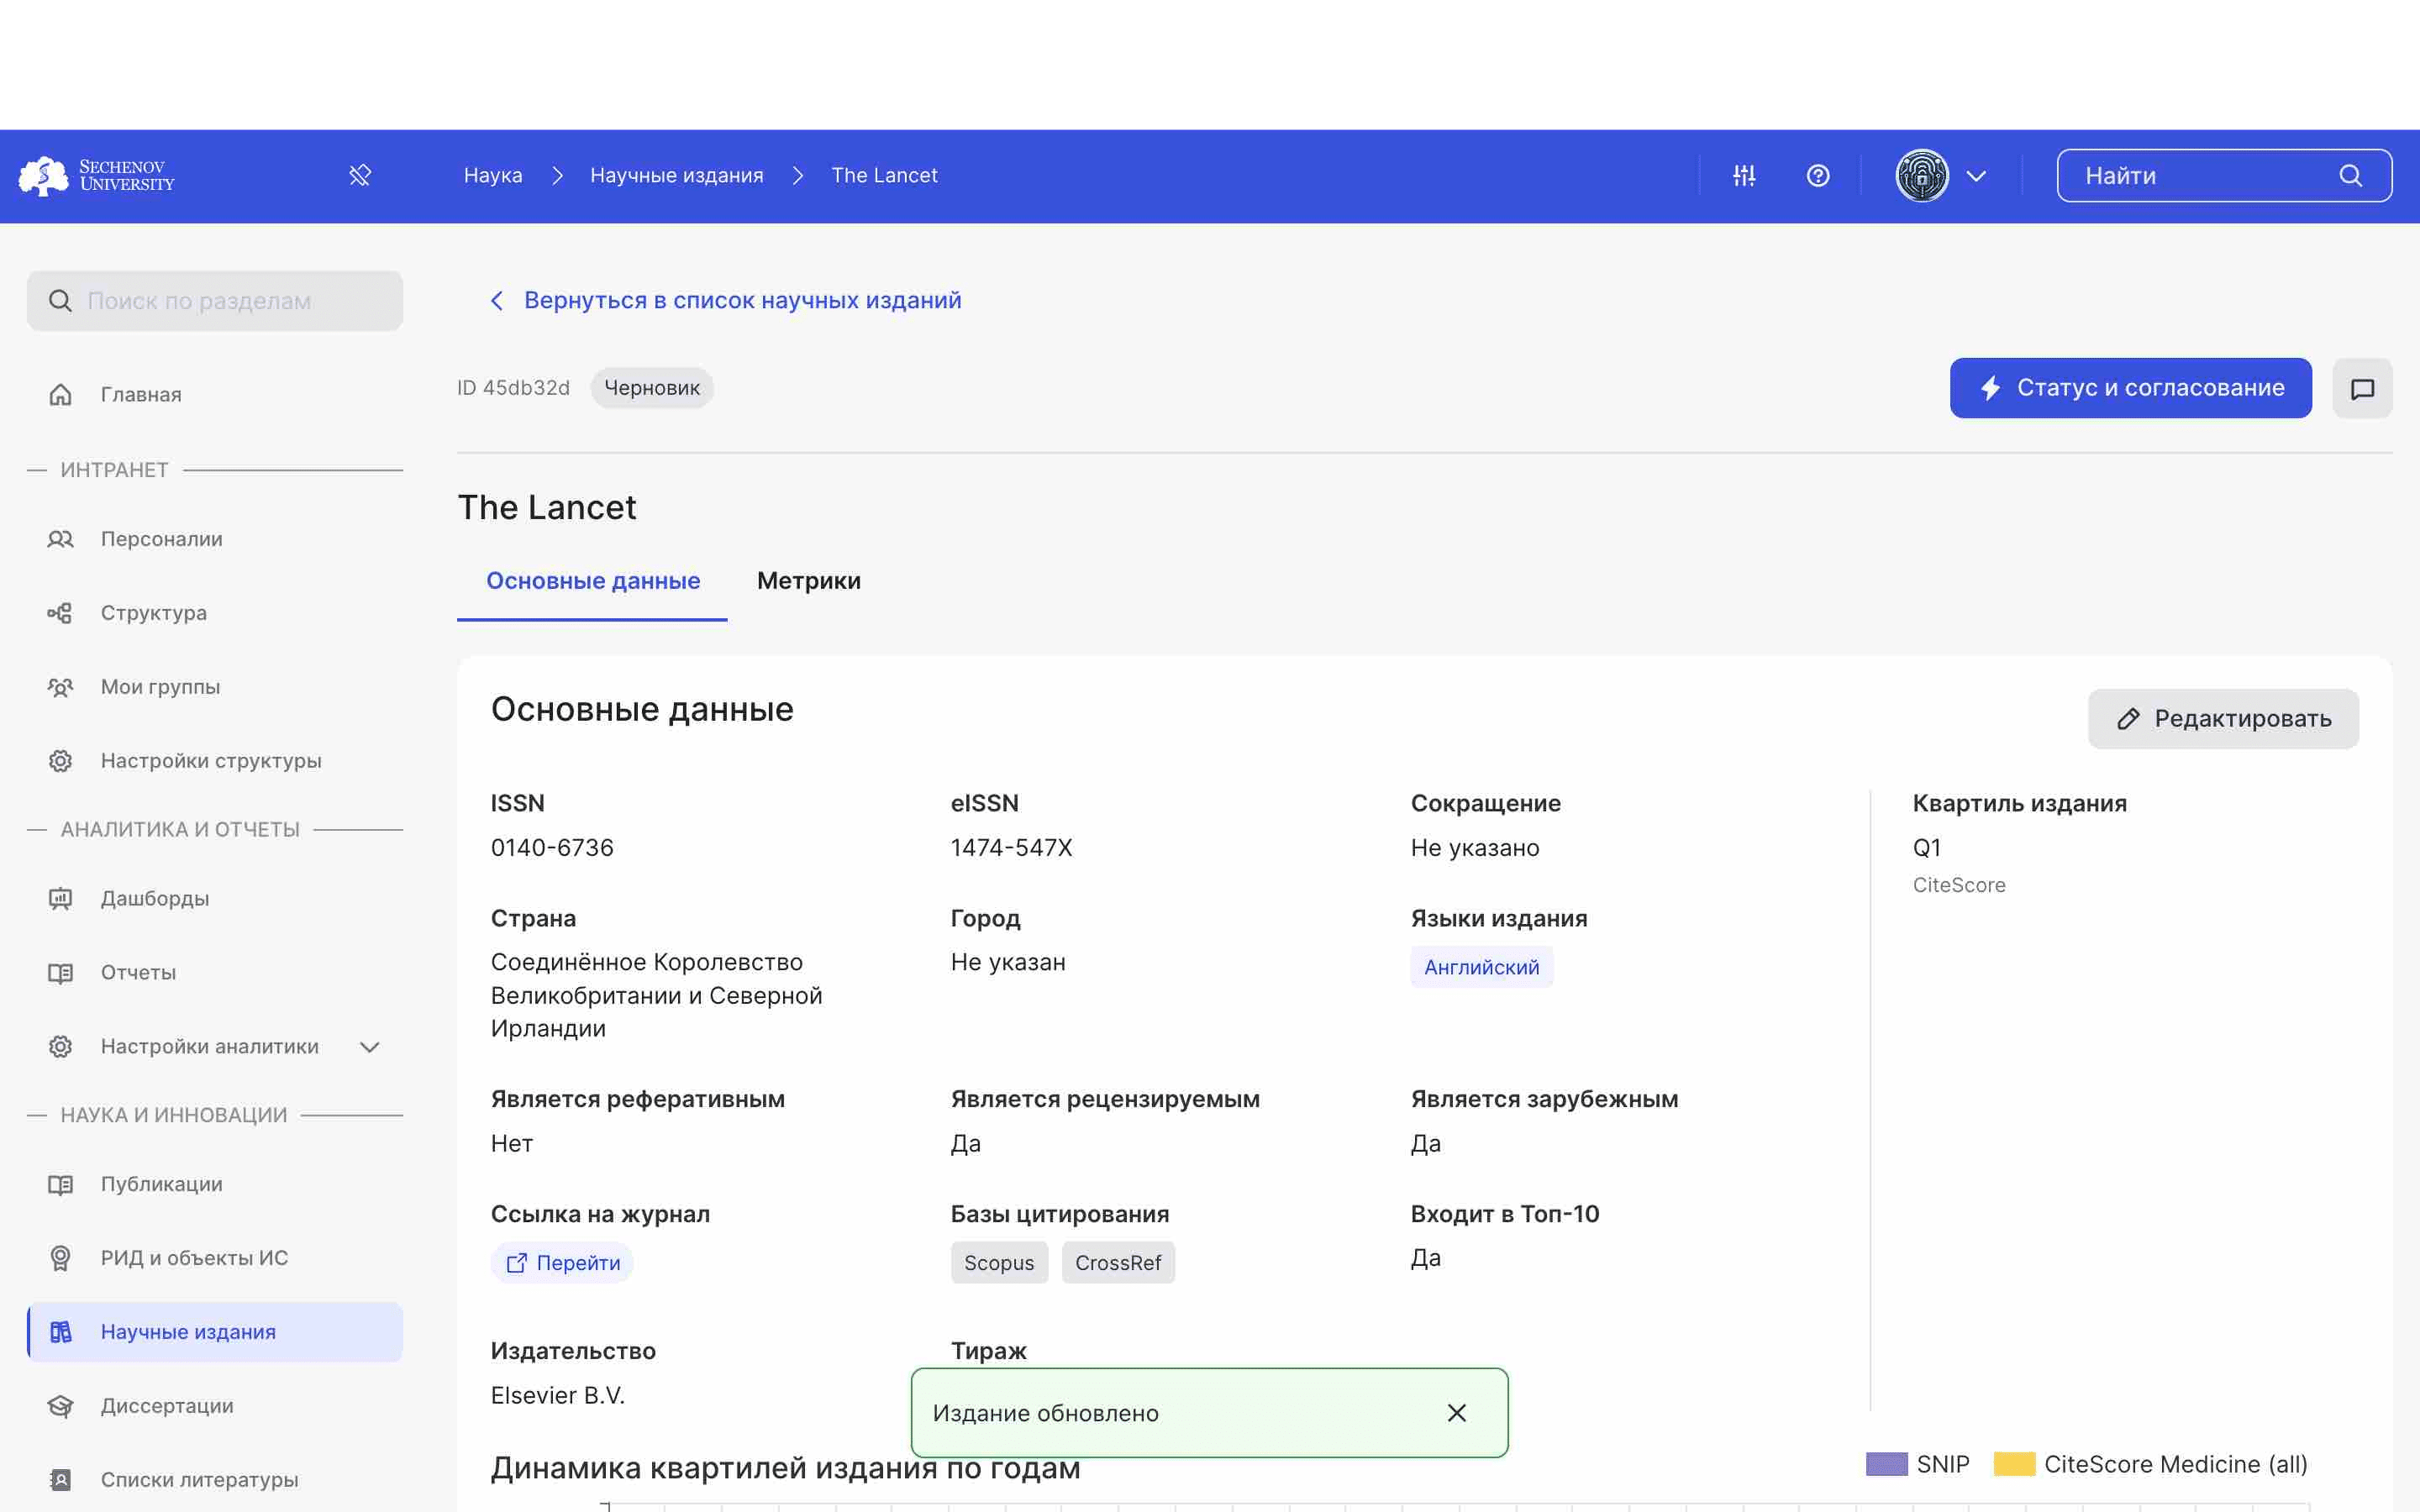Expand the Настройки аналитики chevron

pyautogui.click(x=370, y=1047)
